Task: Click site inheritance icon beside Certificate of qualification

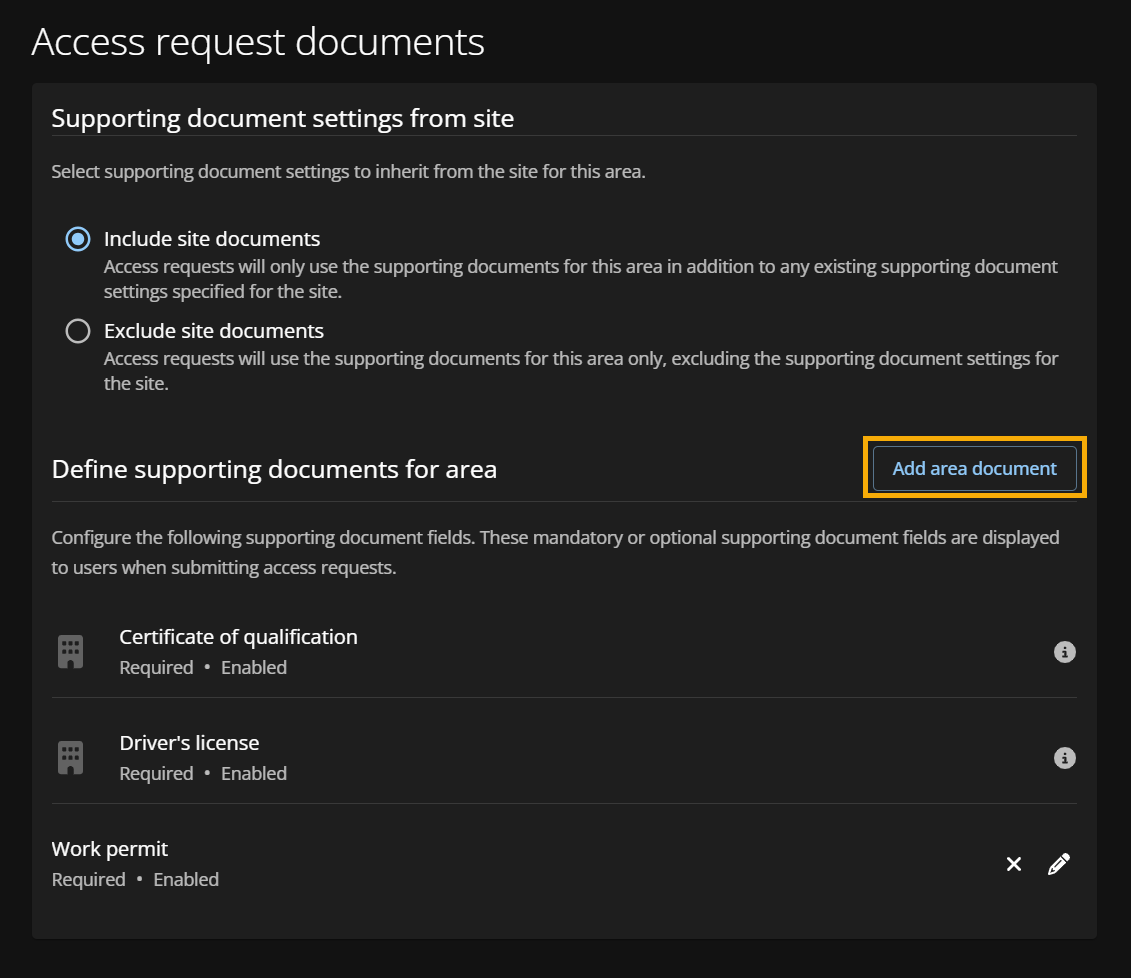Action: click(x=70, y=651)
